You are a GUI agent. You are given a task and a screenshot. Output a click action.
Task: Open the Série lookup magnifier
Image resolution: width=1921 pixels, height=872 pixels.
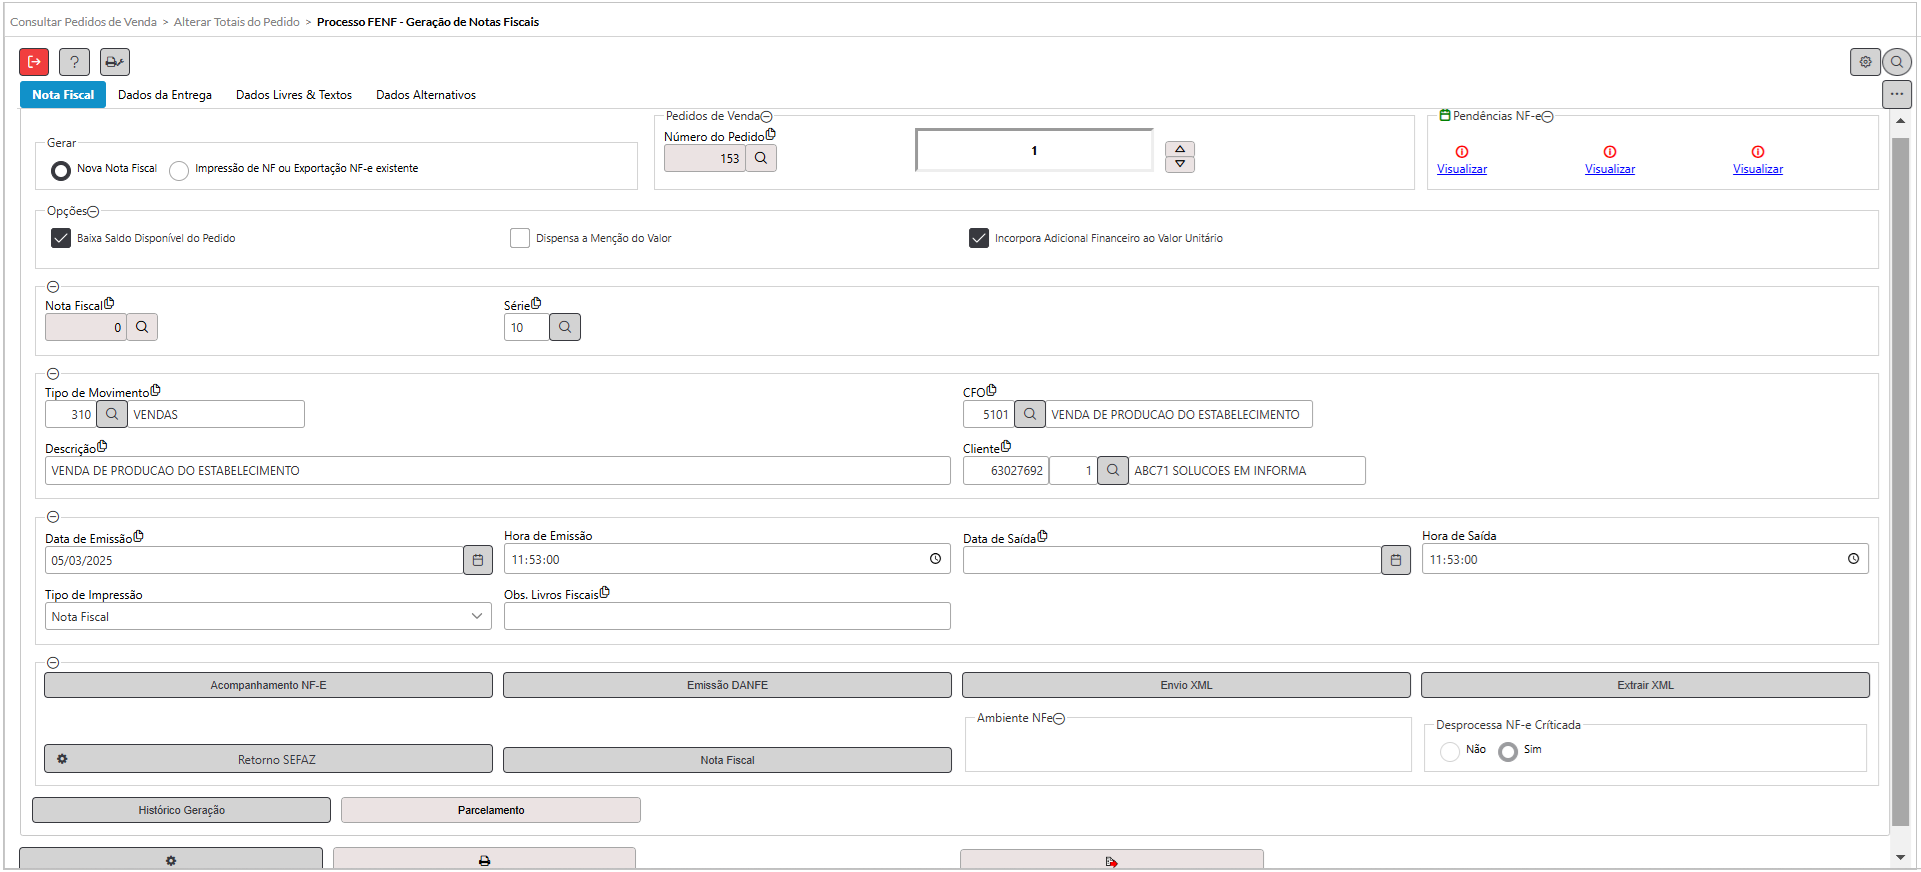565,327
